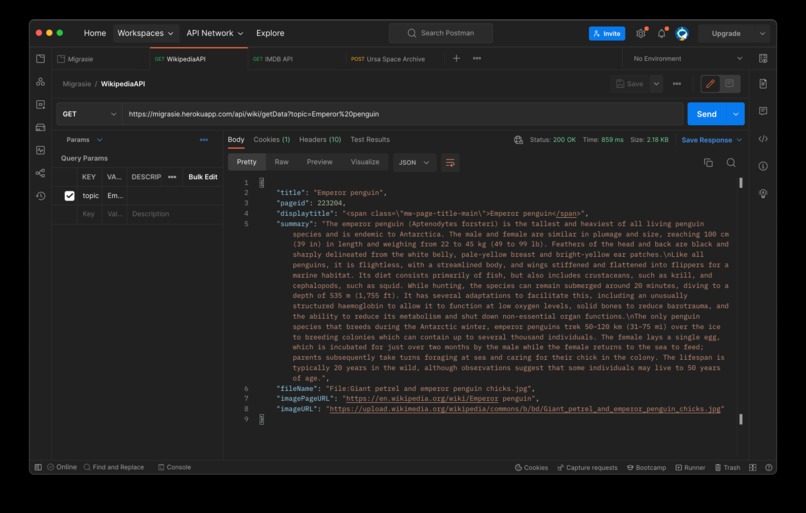Open response Headers tab
This screenshot has height=513, width=806.
pos(320,140)
